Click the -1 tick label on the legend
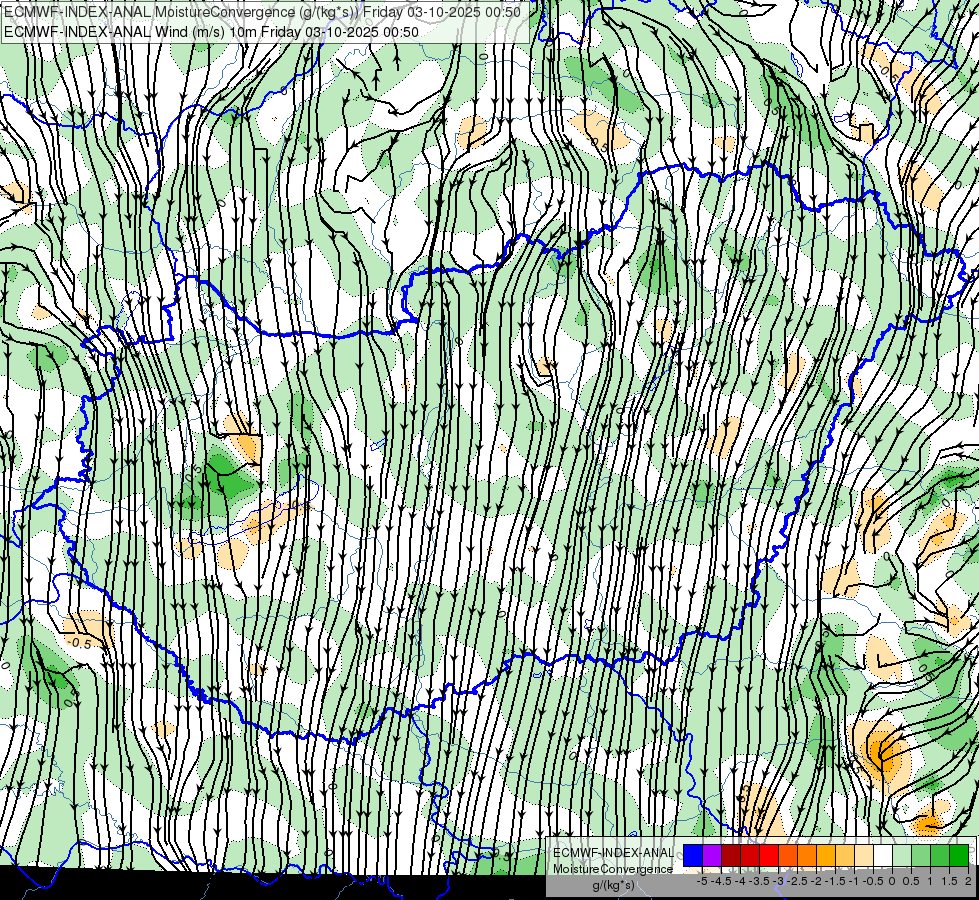Image resolution: width=979 pixels, height=900 pixels. pyautogui.click(x=854, y=881)
